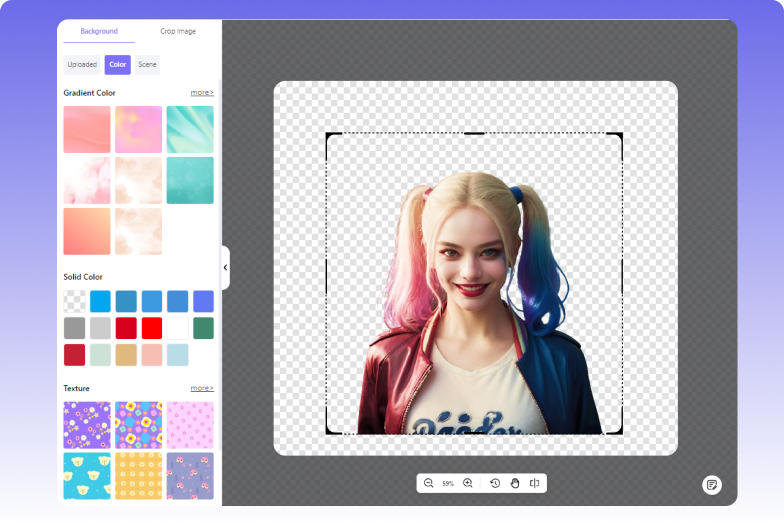Apply the pink dotted texture
This screenshot has height=526, width=784.
pos(190,425)
